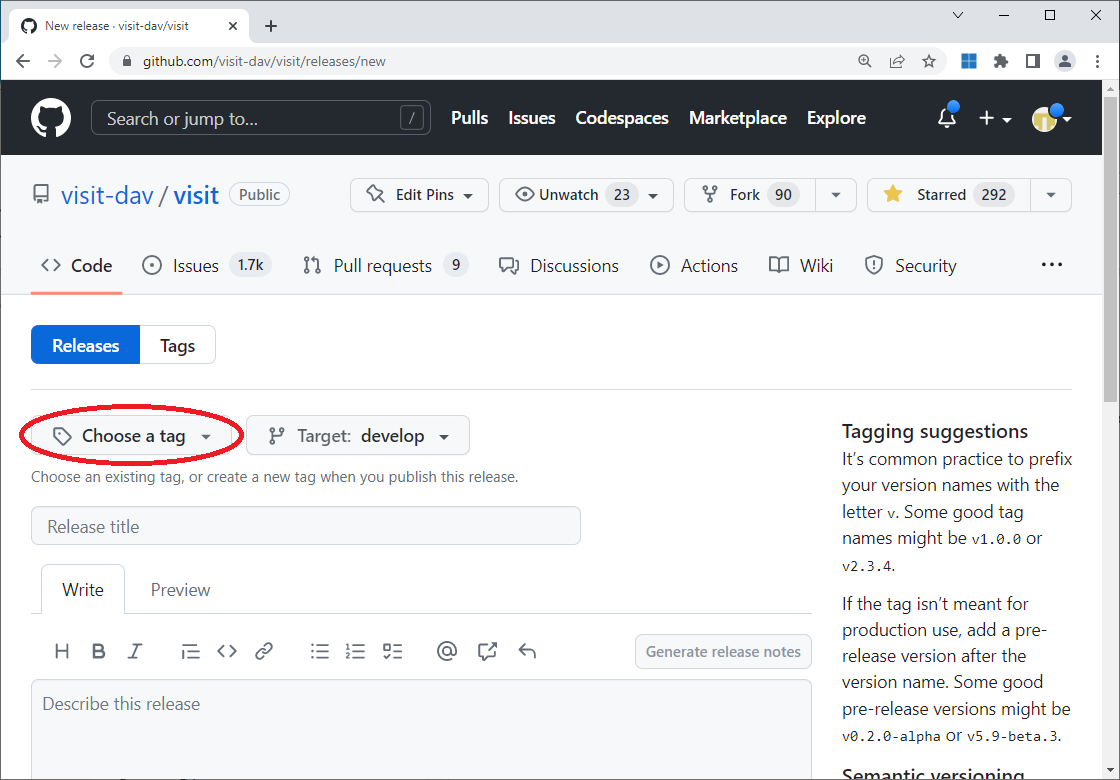Open browser extensions puzzle icon
Screen dimensions: 1120x780
coord(1001,61)
